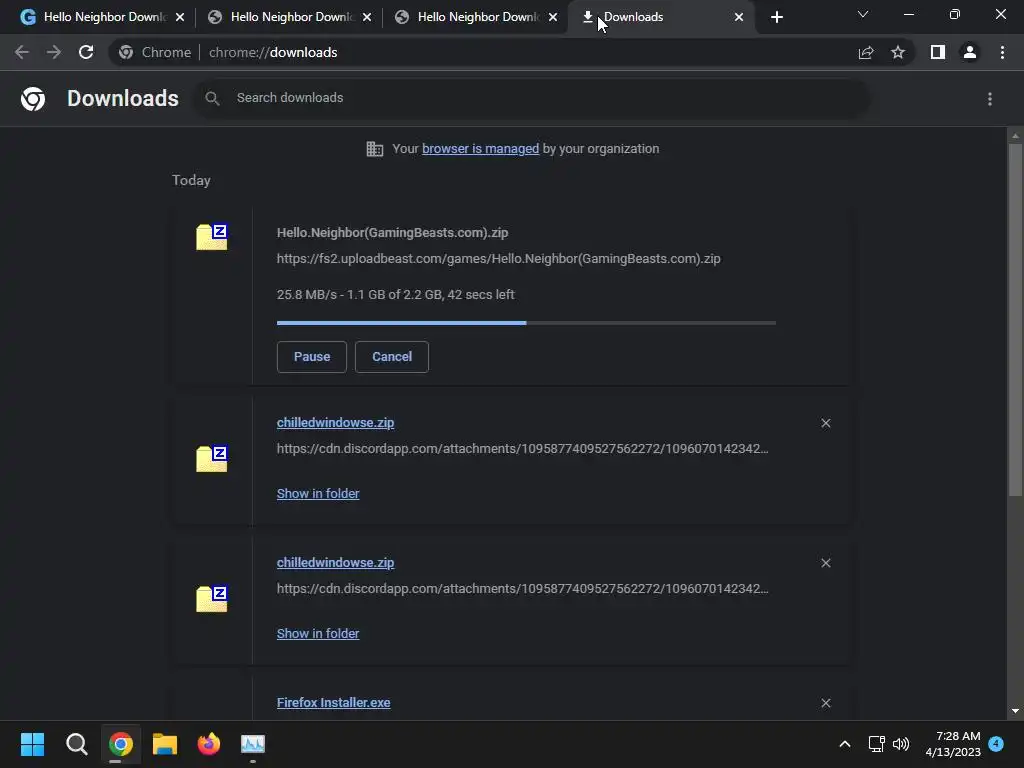Reload the downloads page
Viewport: 1024px width, 768px height.
(x=86, y=52)
